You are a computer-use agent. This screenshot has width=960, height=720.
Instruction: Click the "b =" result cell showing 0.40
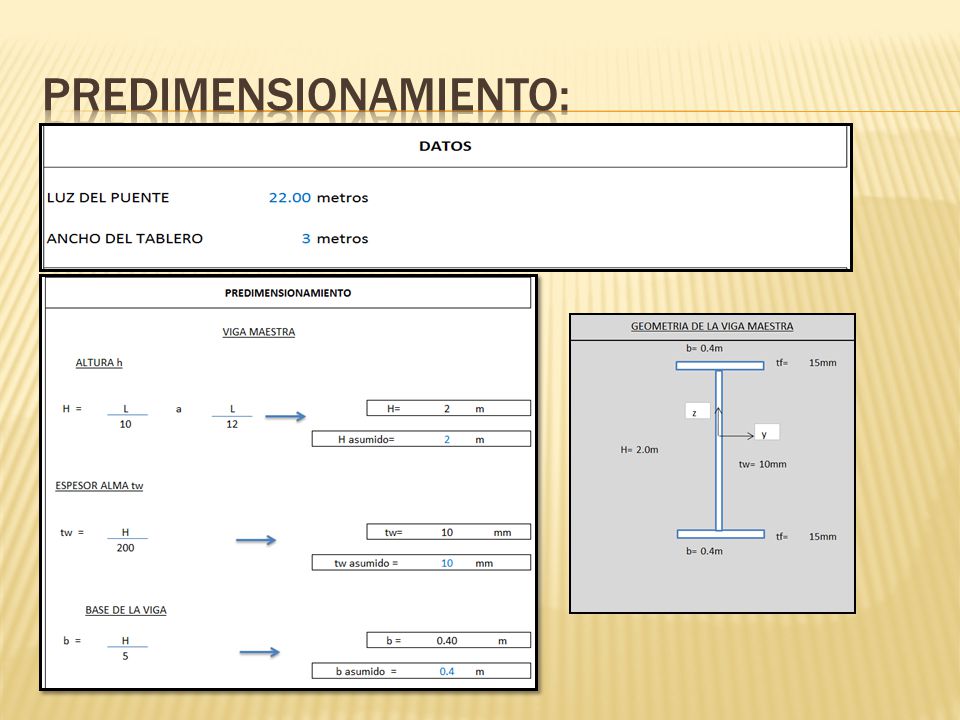[x=449, y=640]
